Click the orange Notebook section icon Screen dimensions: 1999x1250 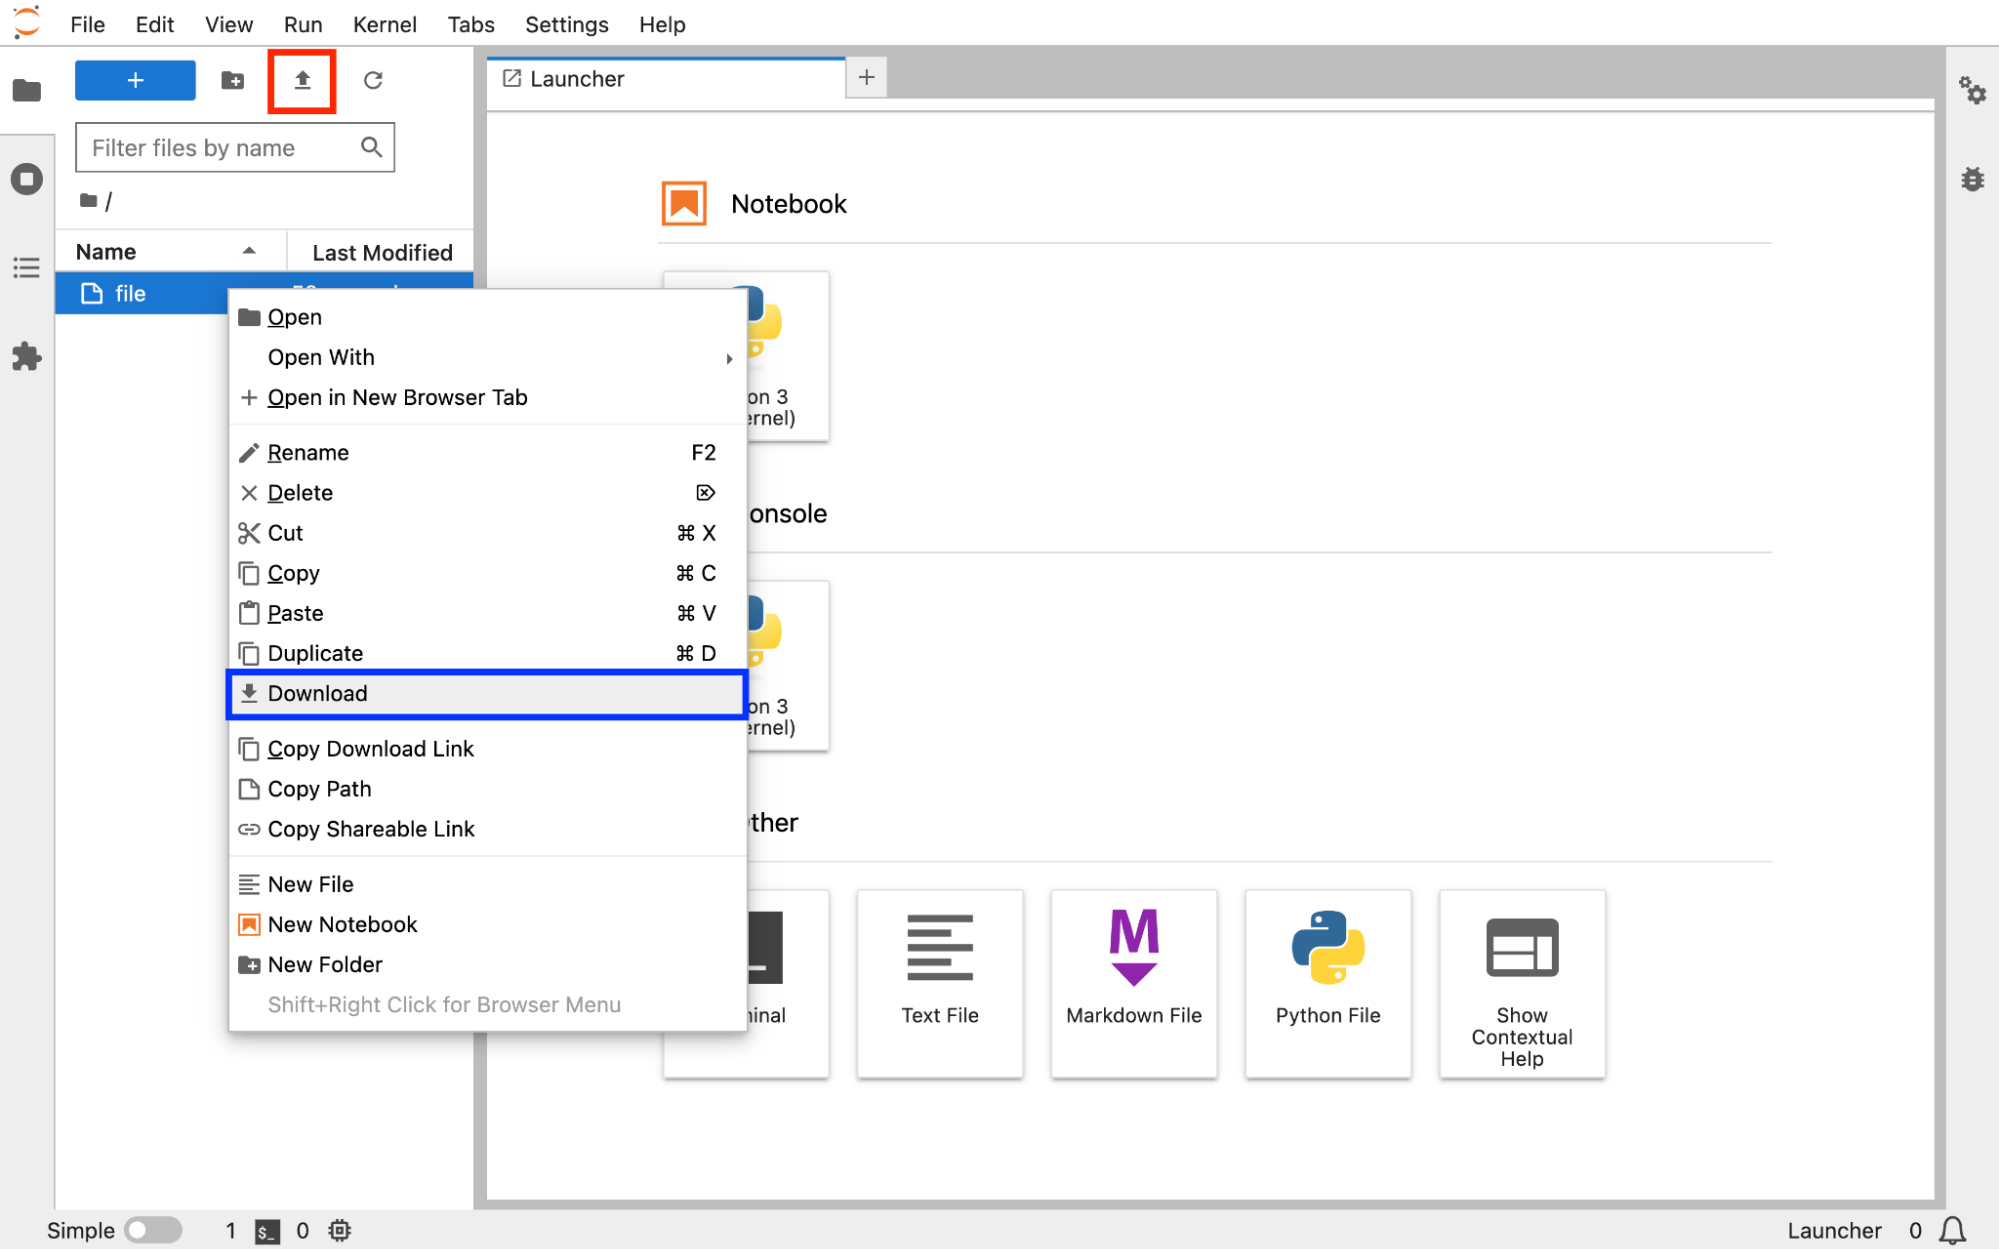684,204
